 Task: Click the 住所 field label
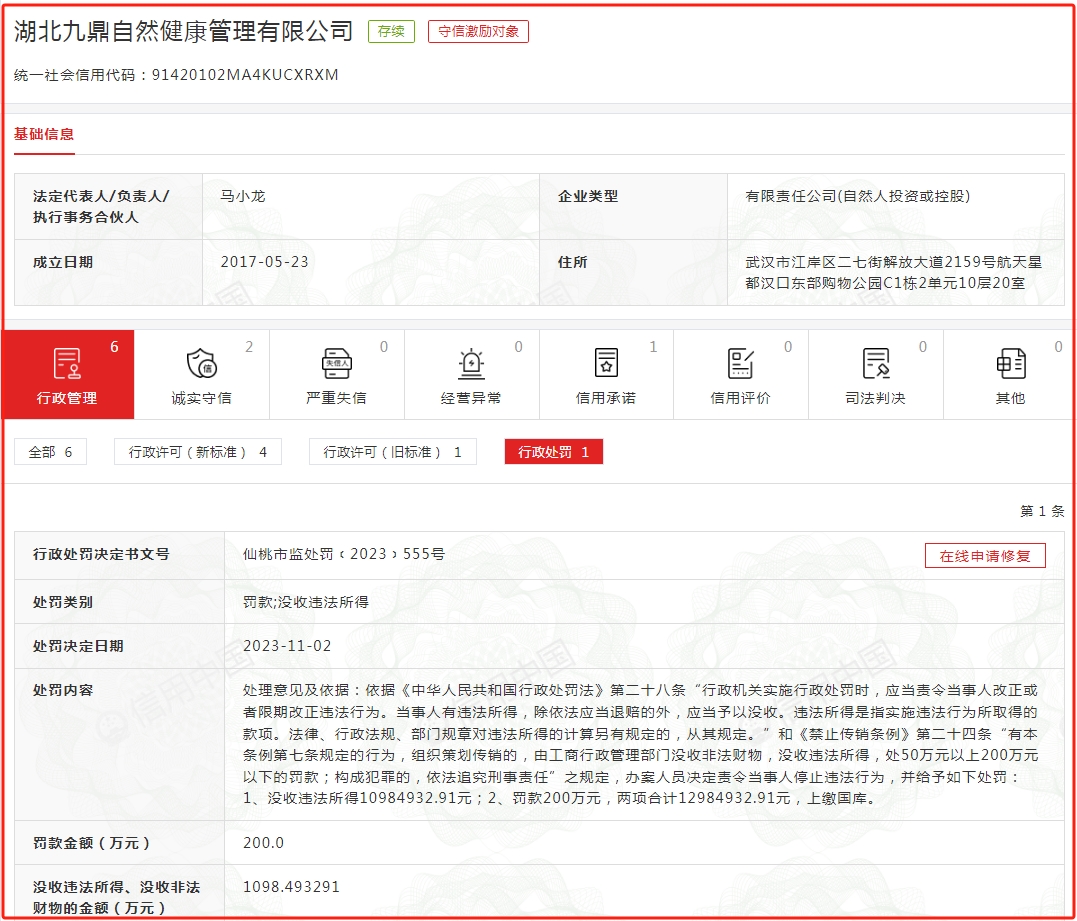coord(573,262)
